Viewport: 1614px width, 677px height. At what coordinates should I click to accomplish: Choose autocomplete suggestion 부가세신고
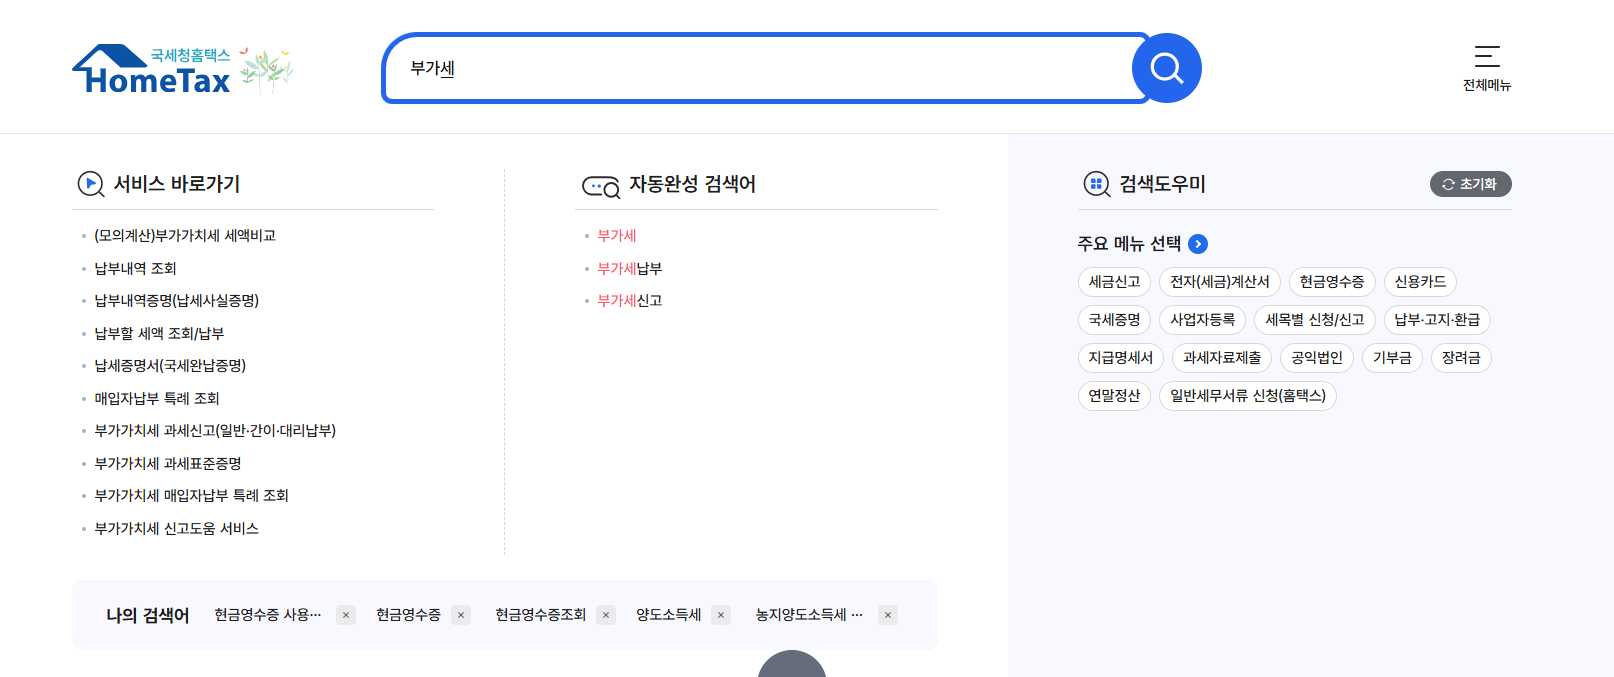629,301
